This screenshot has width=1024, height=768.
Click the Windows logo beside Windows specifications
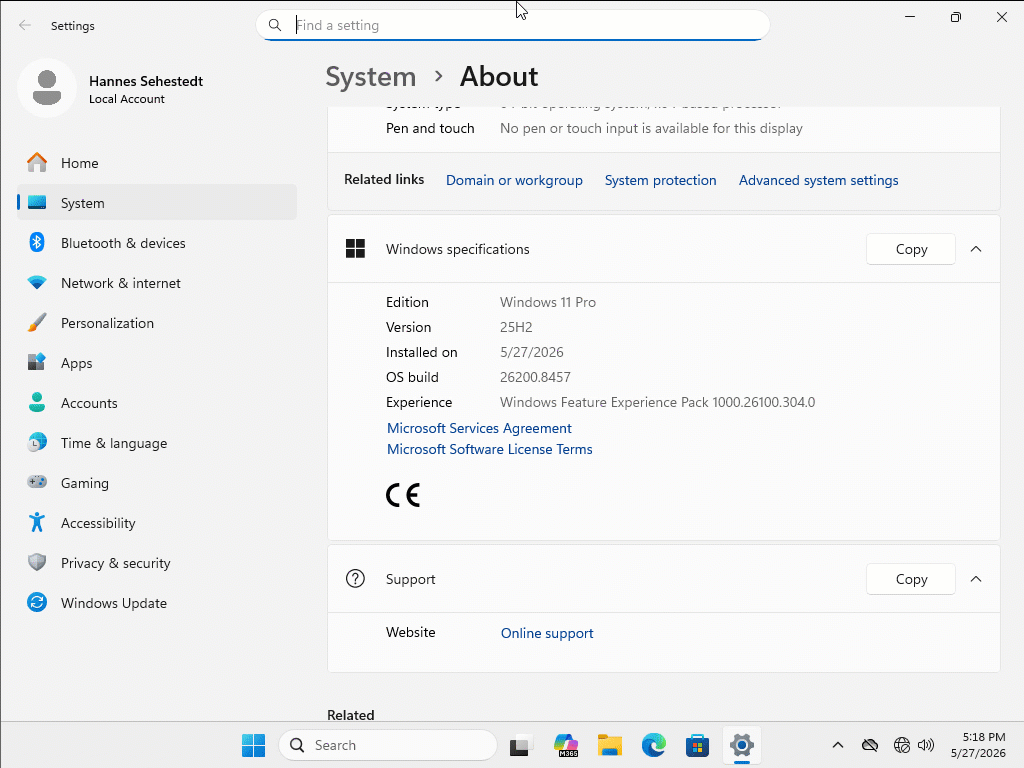pyautogui.click(x=355, y=249)
